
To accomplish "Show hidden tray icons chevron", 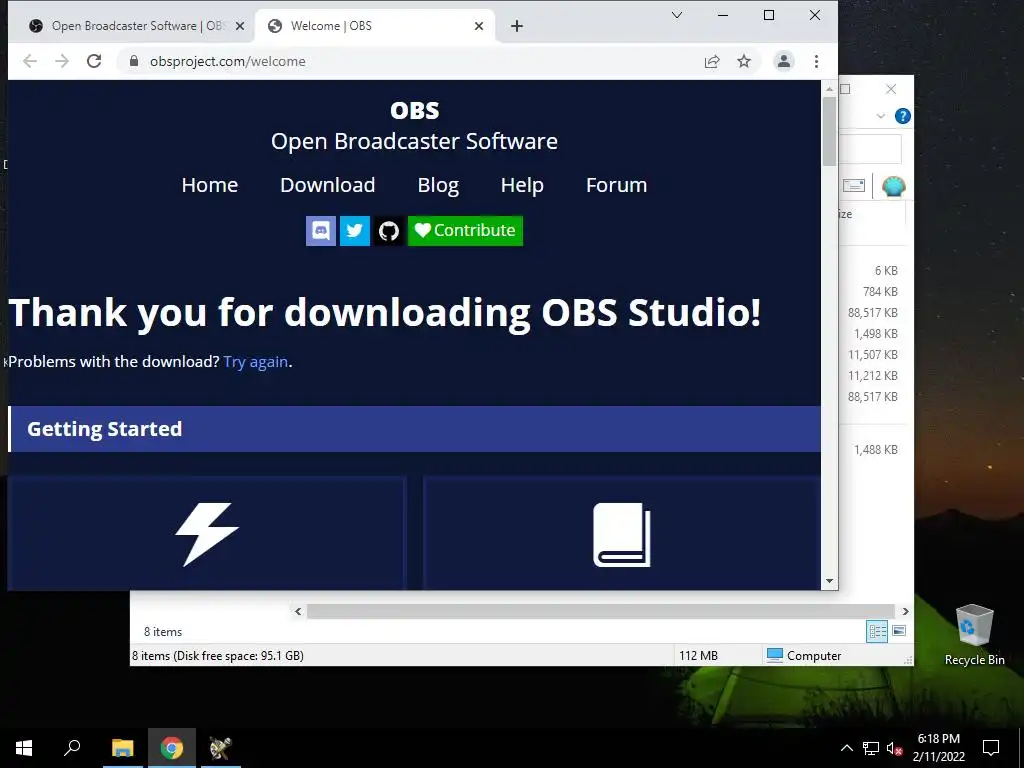I will [x=846, y=748].
